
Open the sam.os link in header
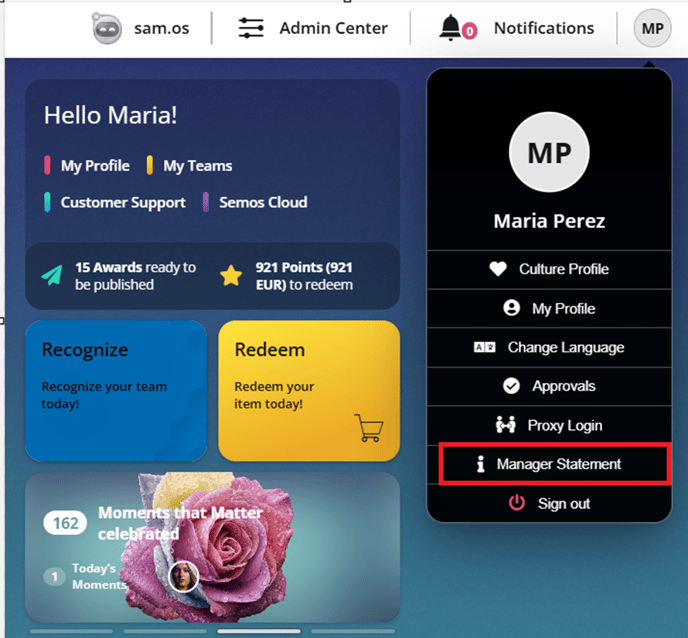point(161,28)
